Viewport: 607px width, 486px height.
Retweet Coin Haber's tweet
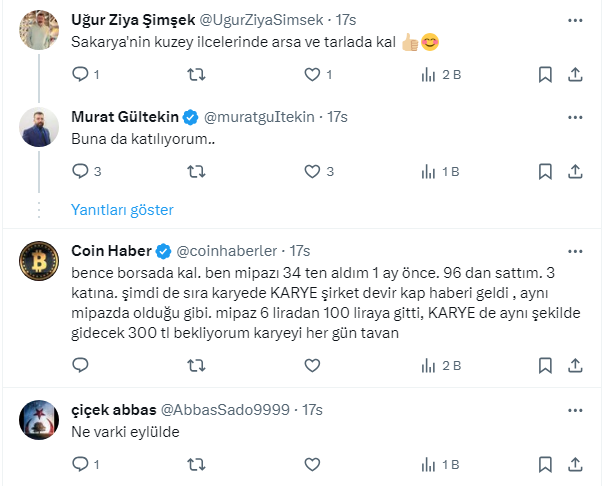click(198, 366)
